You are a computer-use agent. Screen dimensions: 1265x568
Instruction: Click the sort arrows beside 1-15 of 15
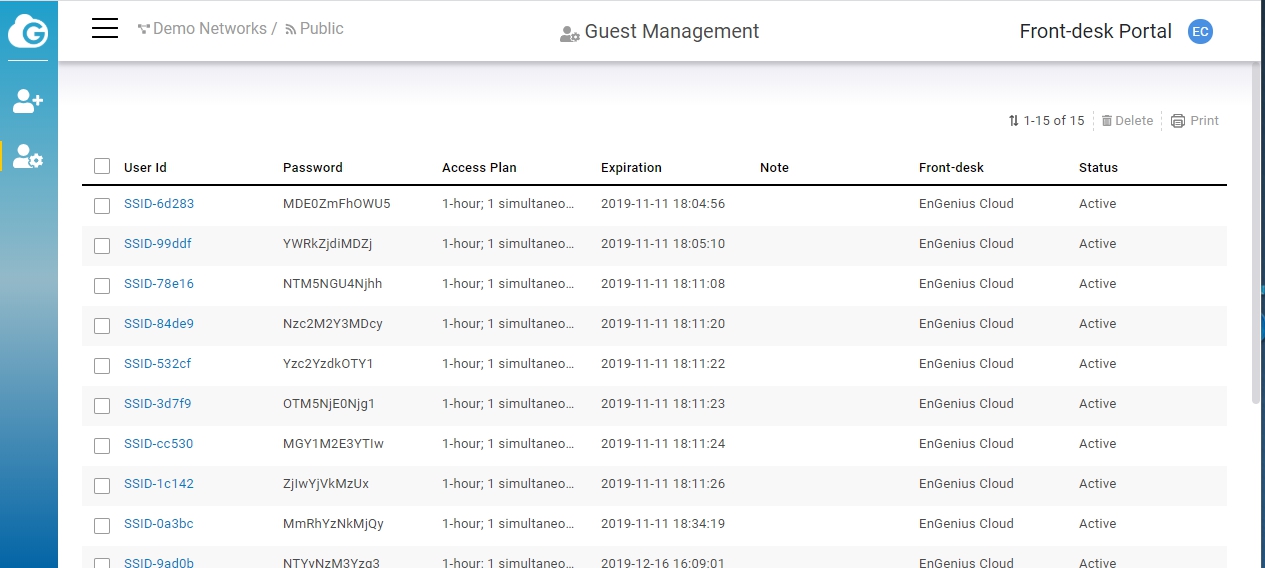(x=1014, y=121)
